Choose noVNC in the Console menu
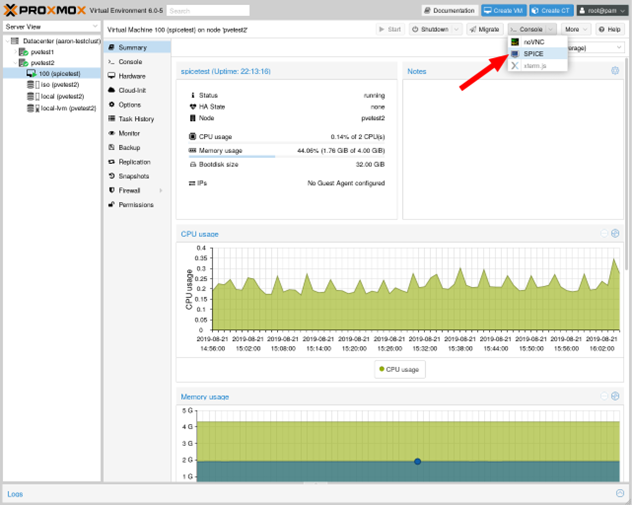 pos(534,42)
